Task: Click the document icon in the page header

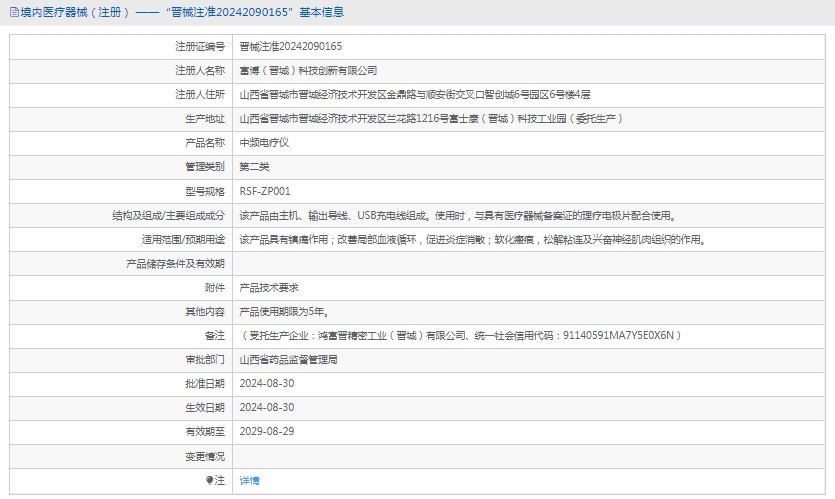Action: 13,12
